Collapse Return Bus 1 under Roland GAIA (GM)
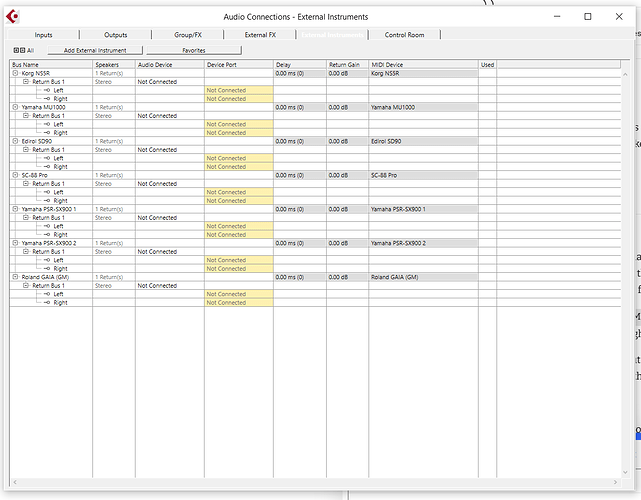The width and height of the screenshot is (641, 500). click(x=26, y=285)
